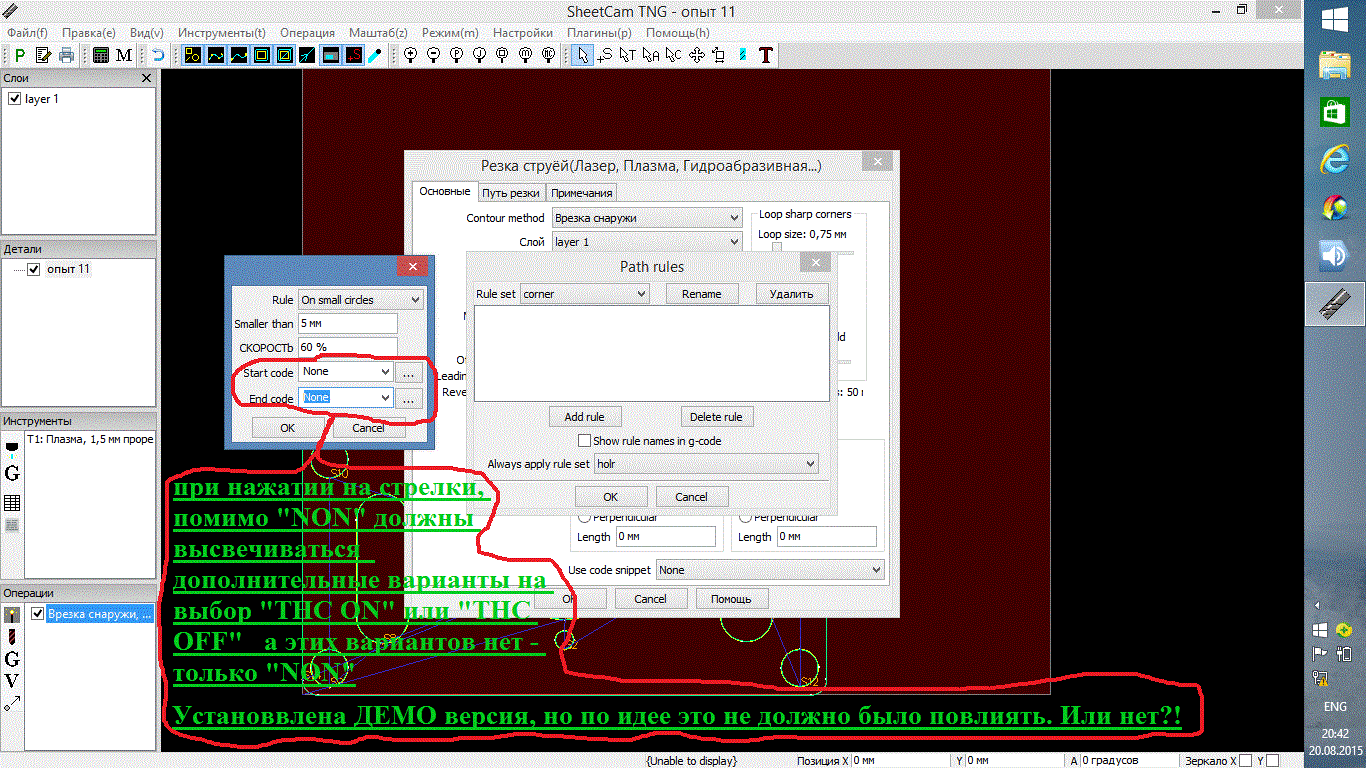Uncheck the Врезка снаружи operation checkbox
Screen dimensions: 1366x768
tap(38, 613)
